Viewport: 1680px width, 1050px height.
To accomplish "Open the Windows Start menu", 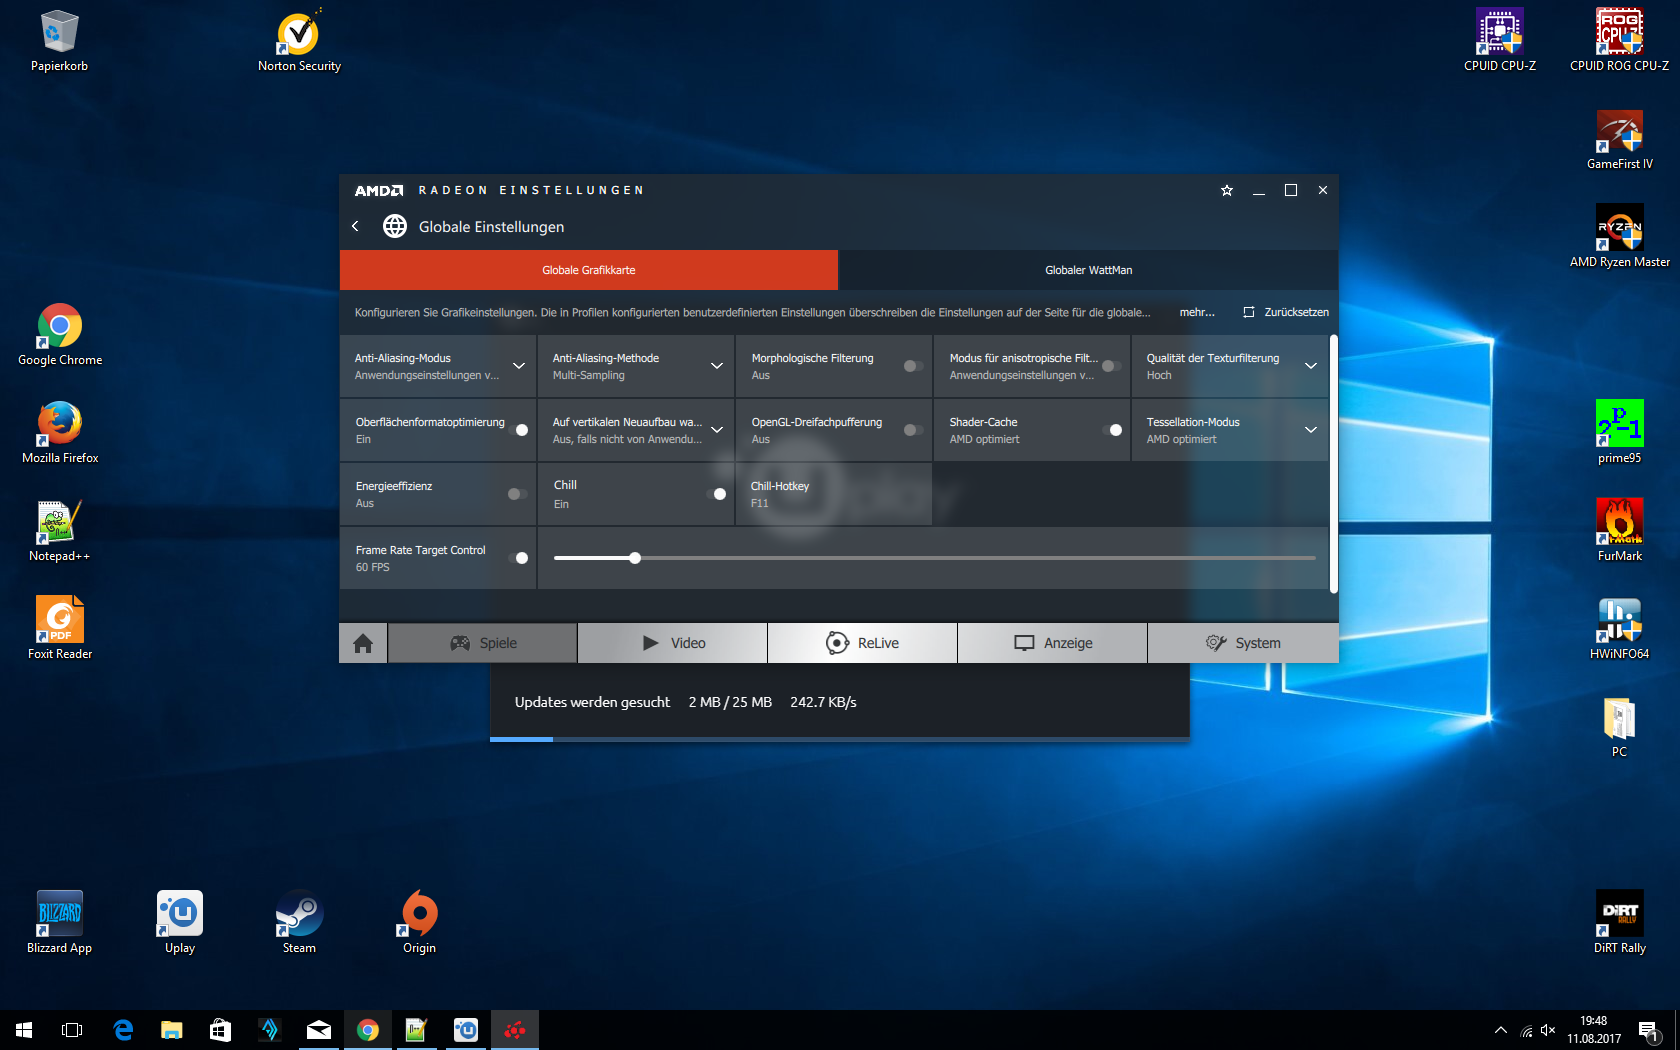I will click(24, 1030).
